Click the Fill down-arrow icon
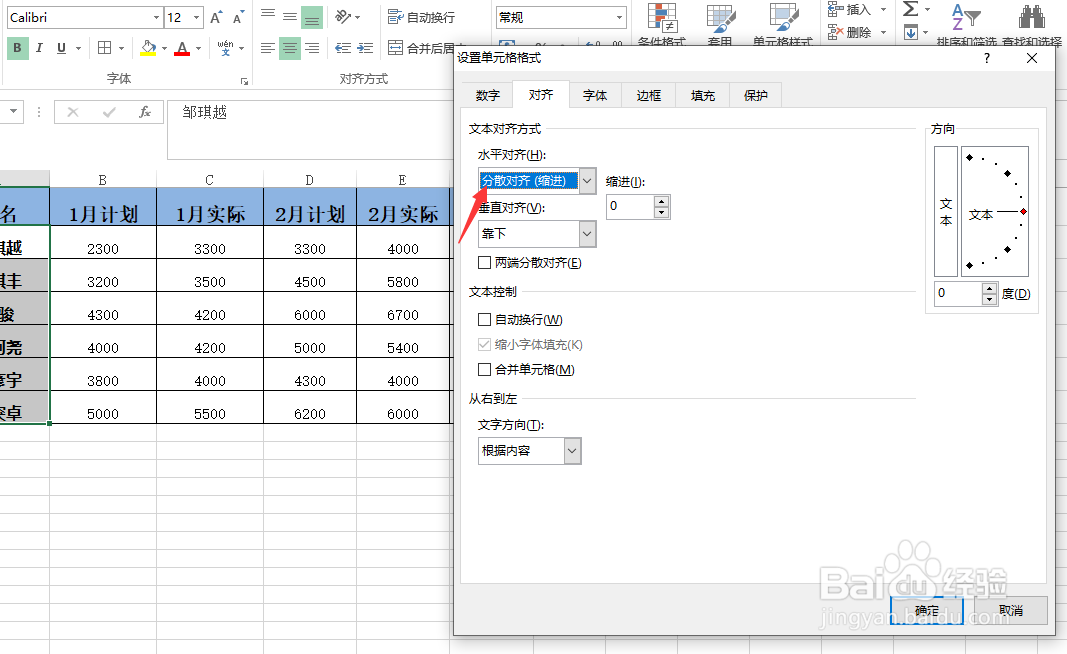This screenshot has width=1067, height=654. click(910, 32)
